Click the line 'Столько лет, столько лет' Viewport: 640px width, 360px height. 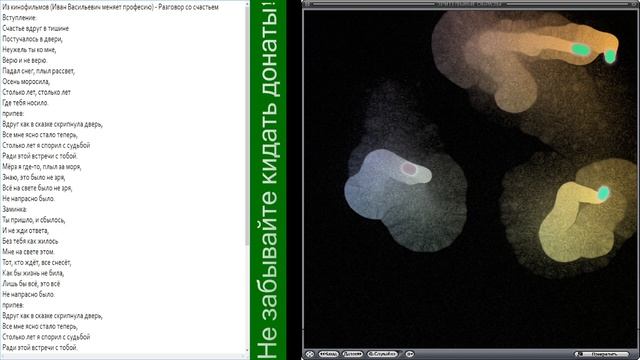point(36,92)
